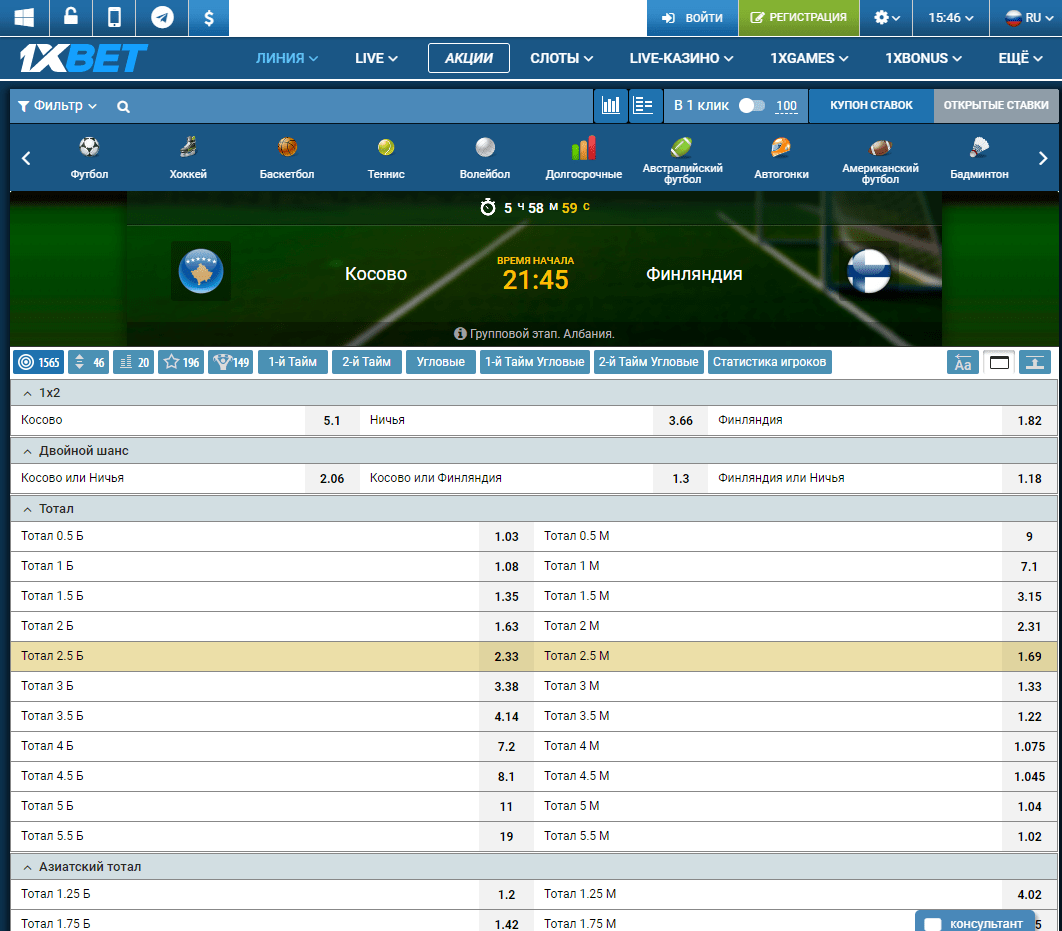Click the search magnifier icon
The width and height of the screenshot is (1062, 931).
[x=123, y=106]
